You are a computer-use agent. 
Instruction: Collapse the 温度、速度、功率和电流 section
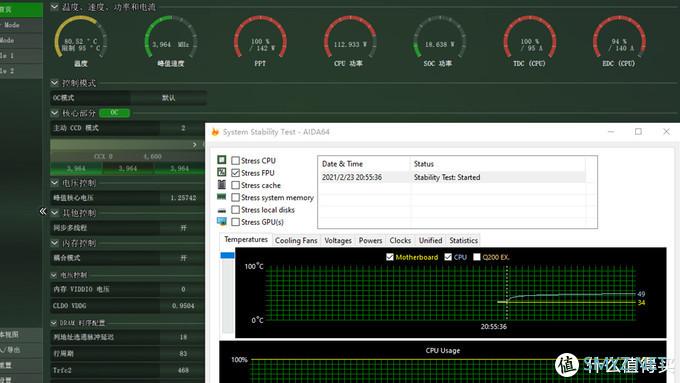tap(54, 7)
